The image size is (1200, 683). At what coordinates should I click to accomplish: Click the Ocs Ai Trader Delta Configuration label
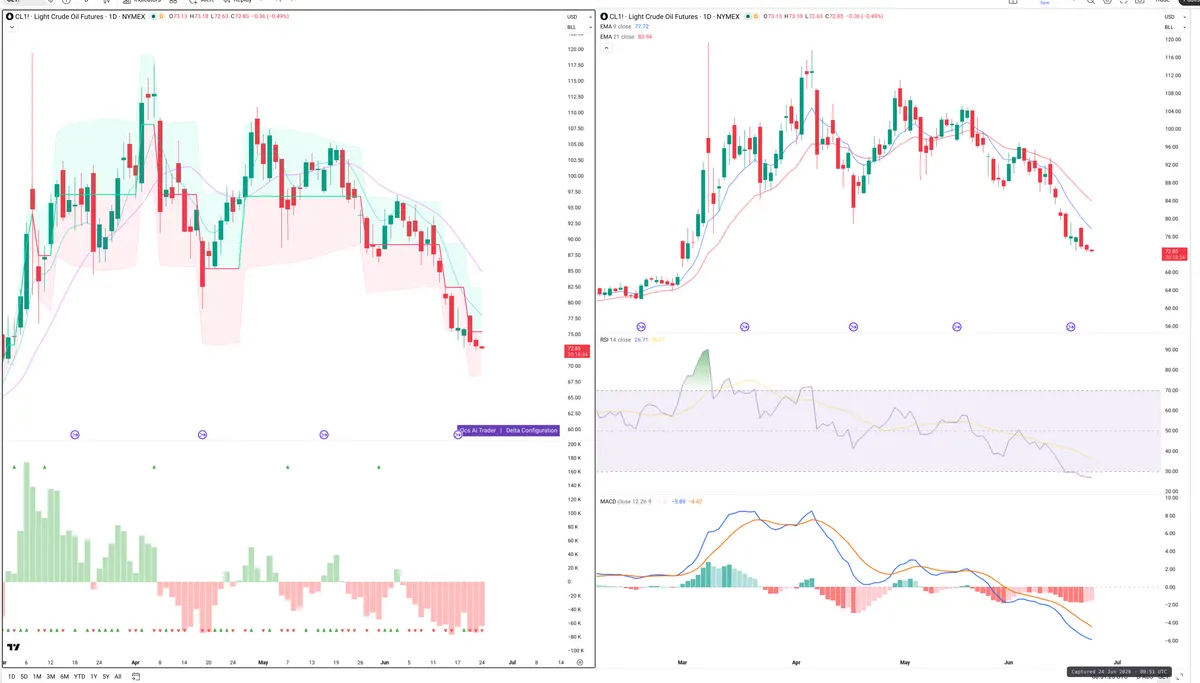(508, 430)
